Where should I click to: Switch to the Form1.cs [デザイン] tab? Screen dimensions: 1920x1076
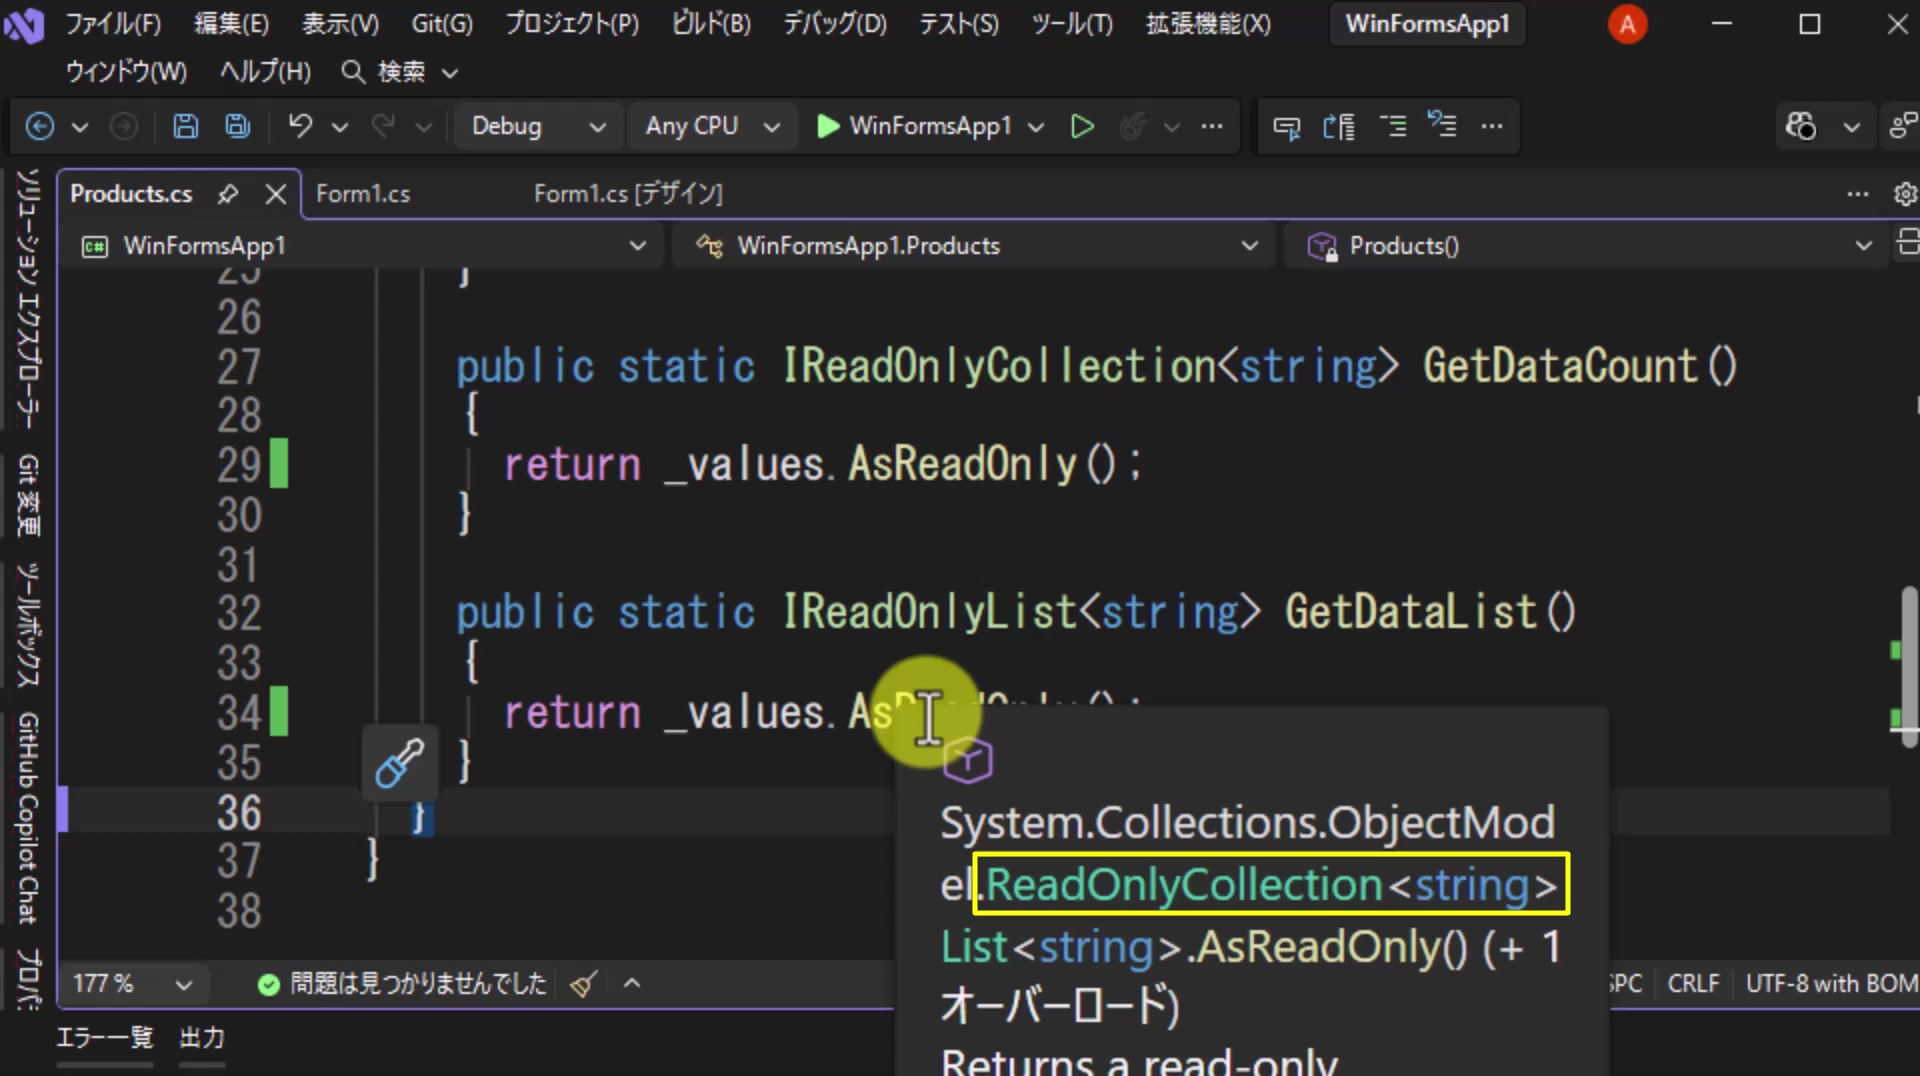coord(628,194)
